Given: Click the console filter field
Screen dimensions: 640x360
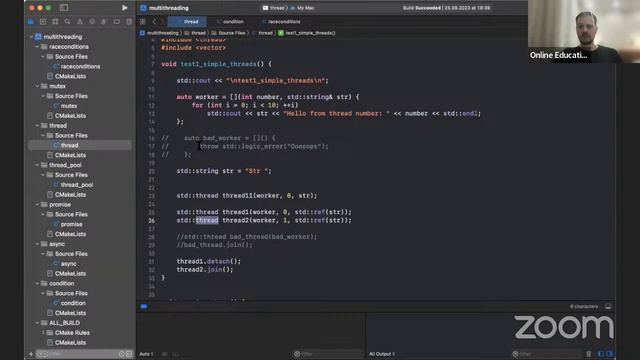Looking at the screenshot, I should pyautogui.click(x=546, y=354).
